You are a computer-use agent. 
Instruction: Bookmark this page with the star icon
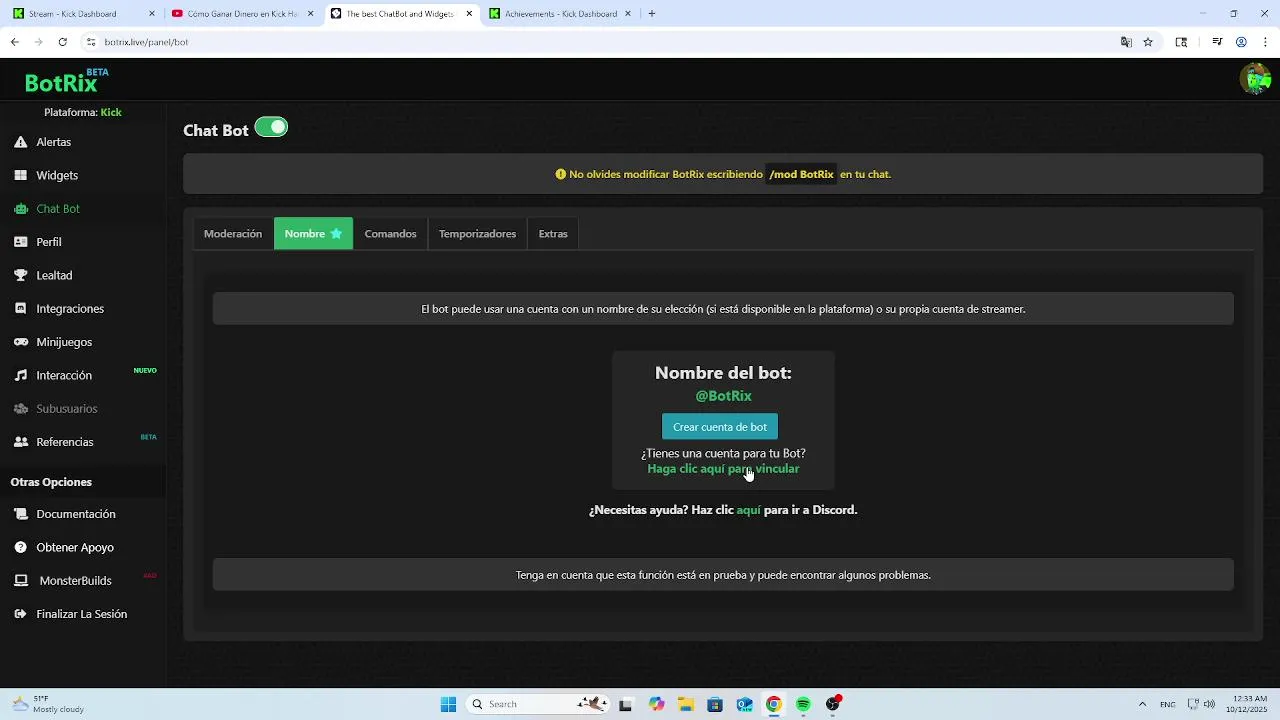[x=1148, y=42]
